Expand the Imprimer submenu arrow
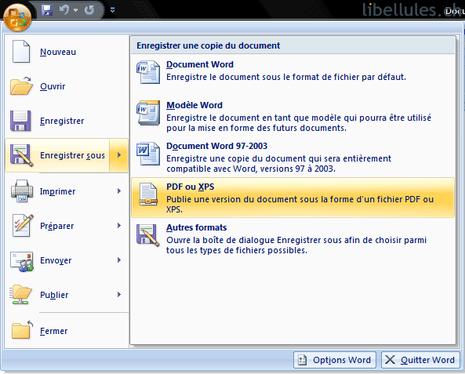Viewport: 465px width, 374px height. 119,191
